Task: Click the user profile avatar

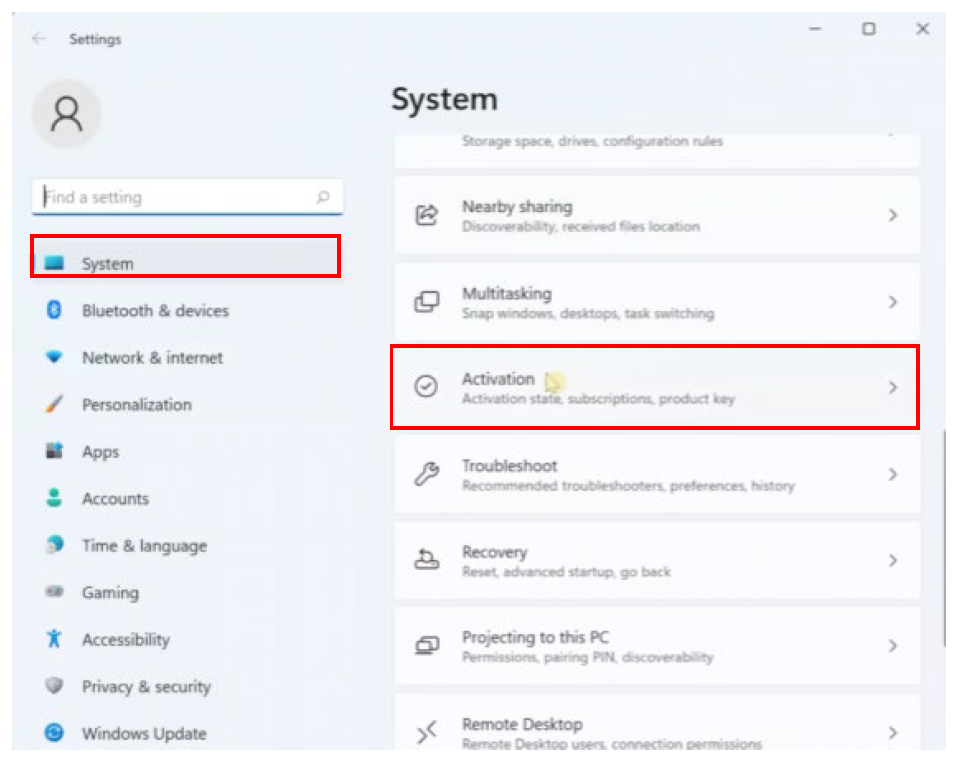Action: tap(67, 114)
